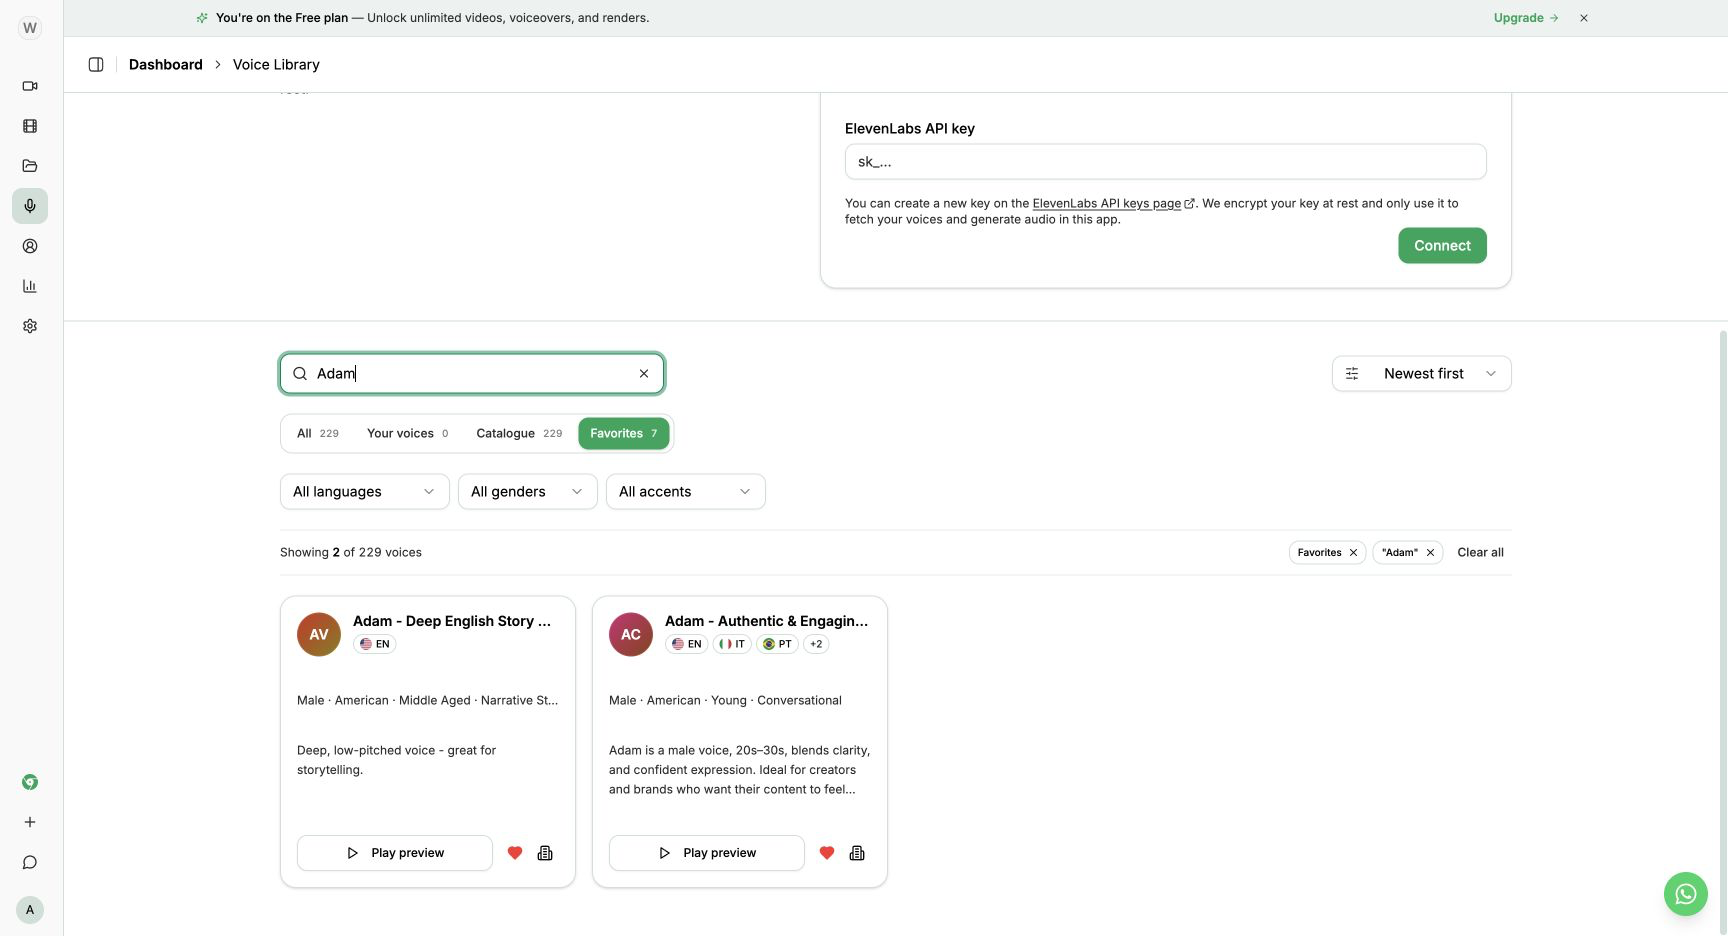Open the Newest first sort dropdown

1421,374
